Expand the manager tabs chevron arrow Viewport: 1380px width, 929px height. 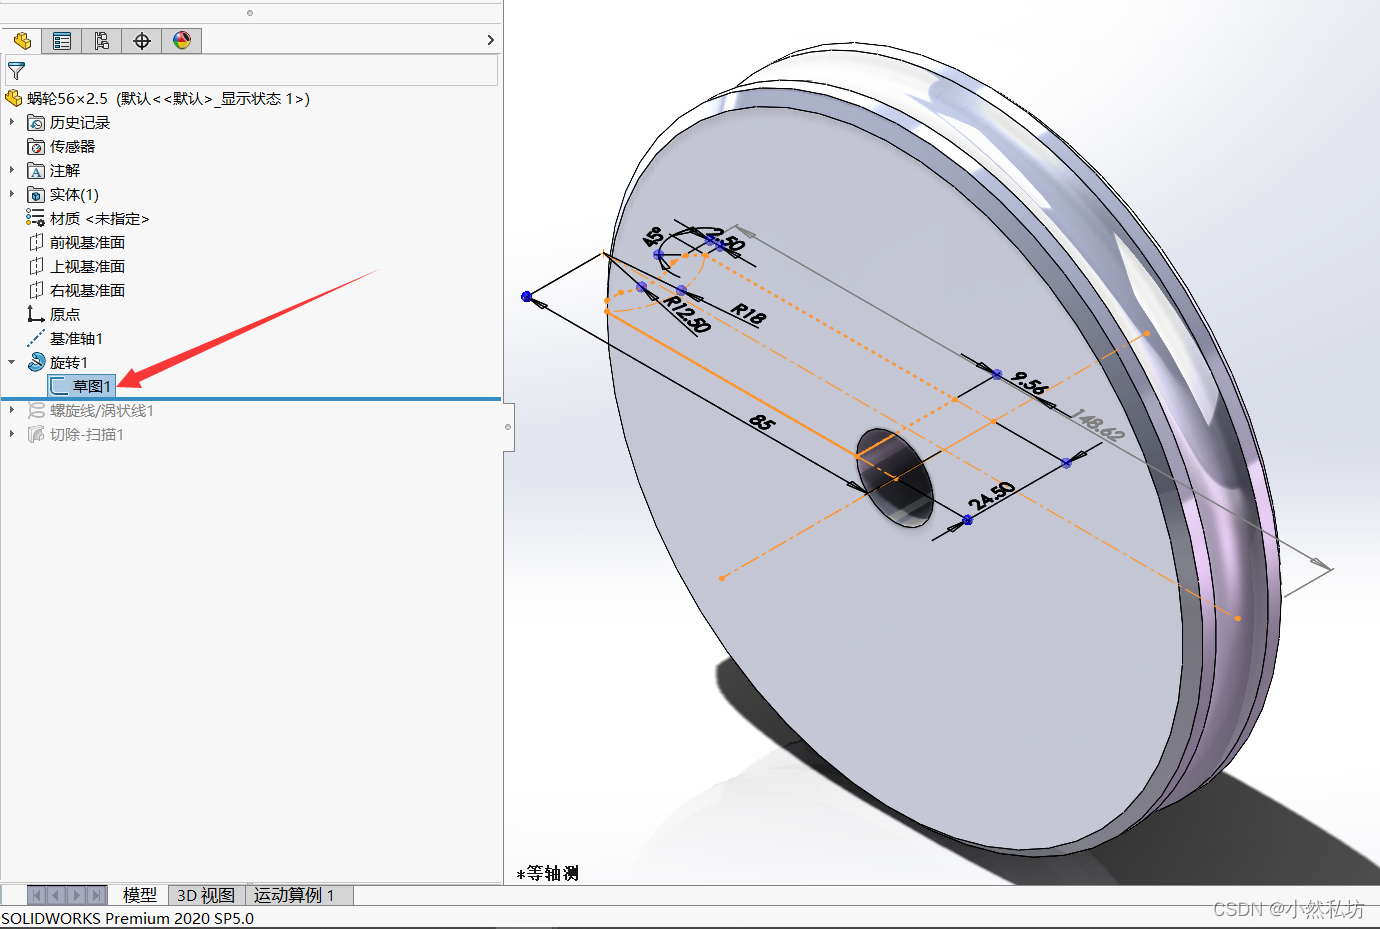(x=490, y=40)
